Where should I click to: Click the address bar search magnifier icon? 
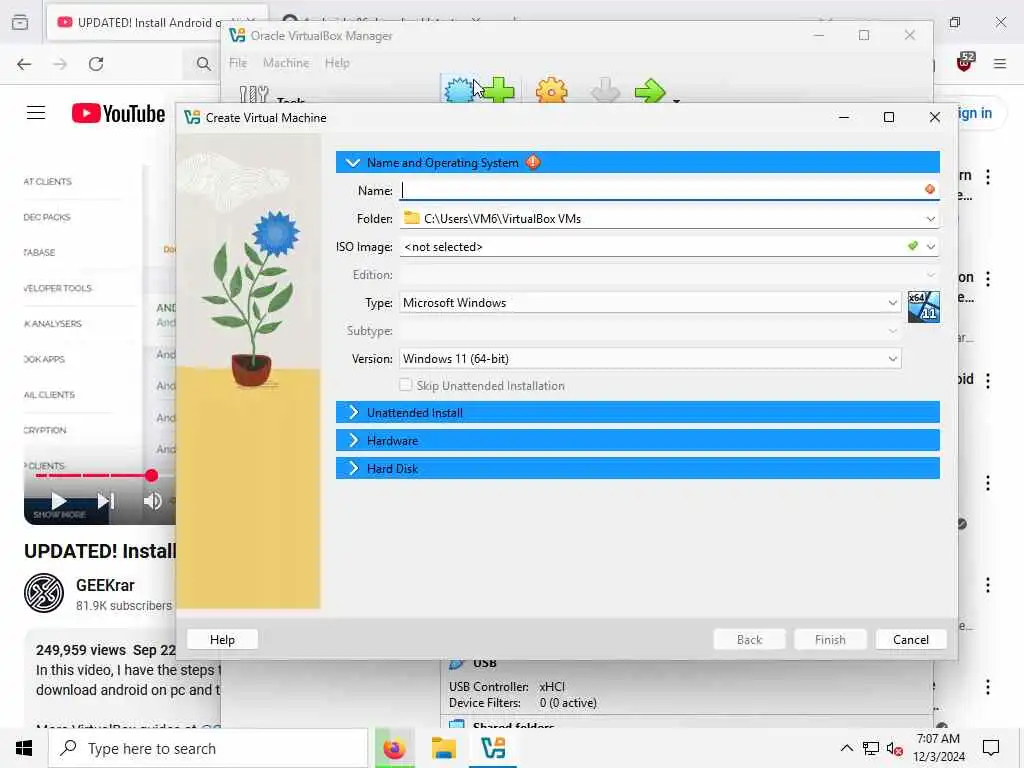(x=204, y=64)
